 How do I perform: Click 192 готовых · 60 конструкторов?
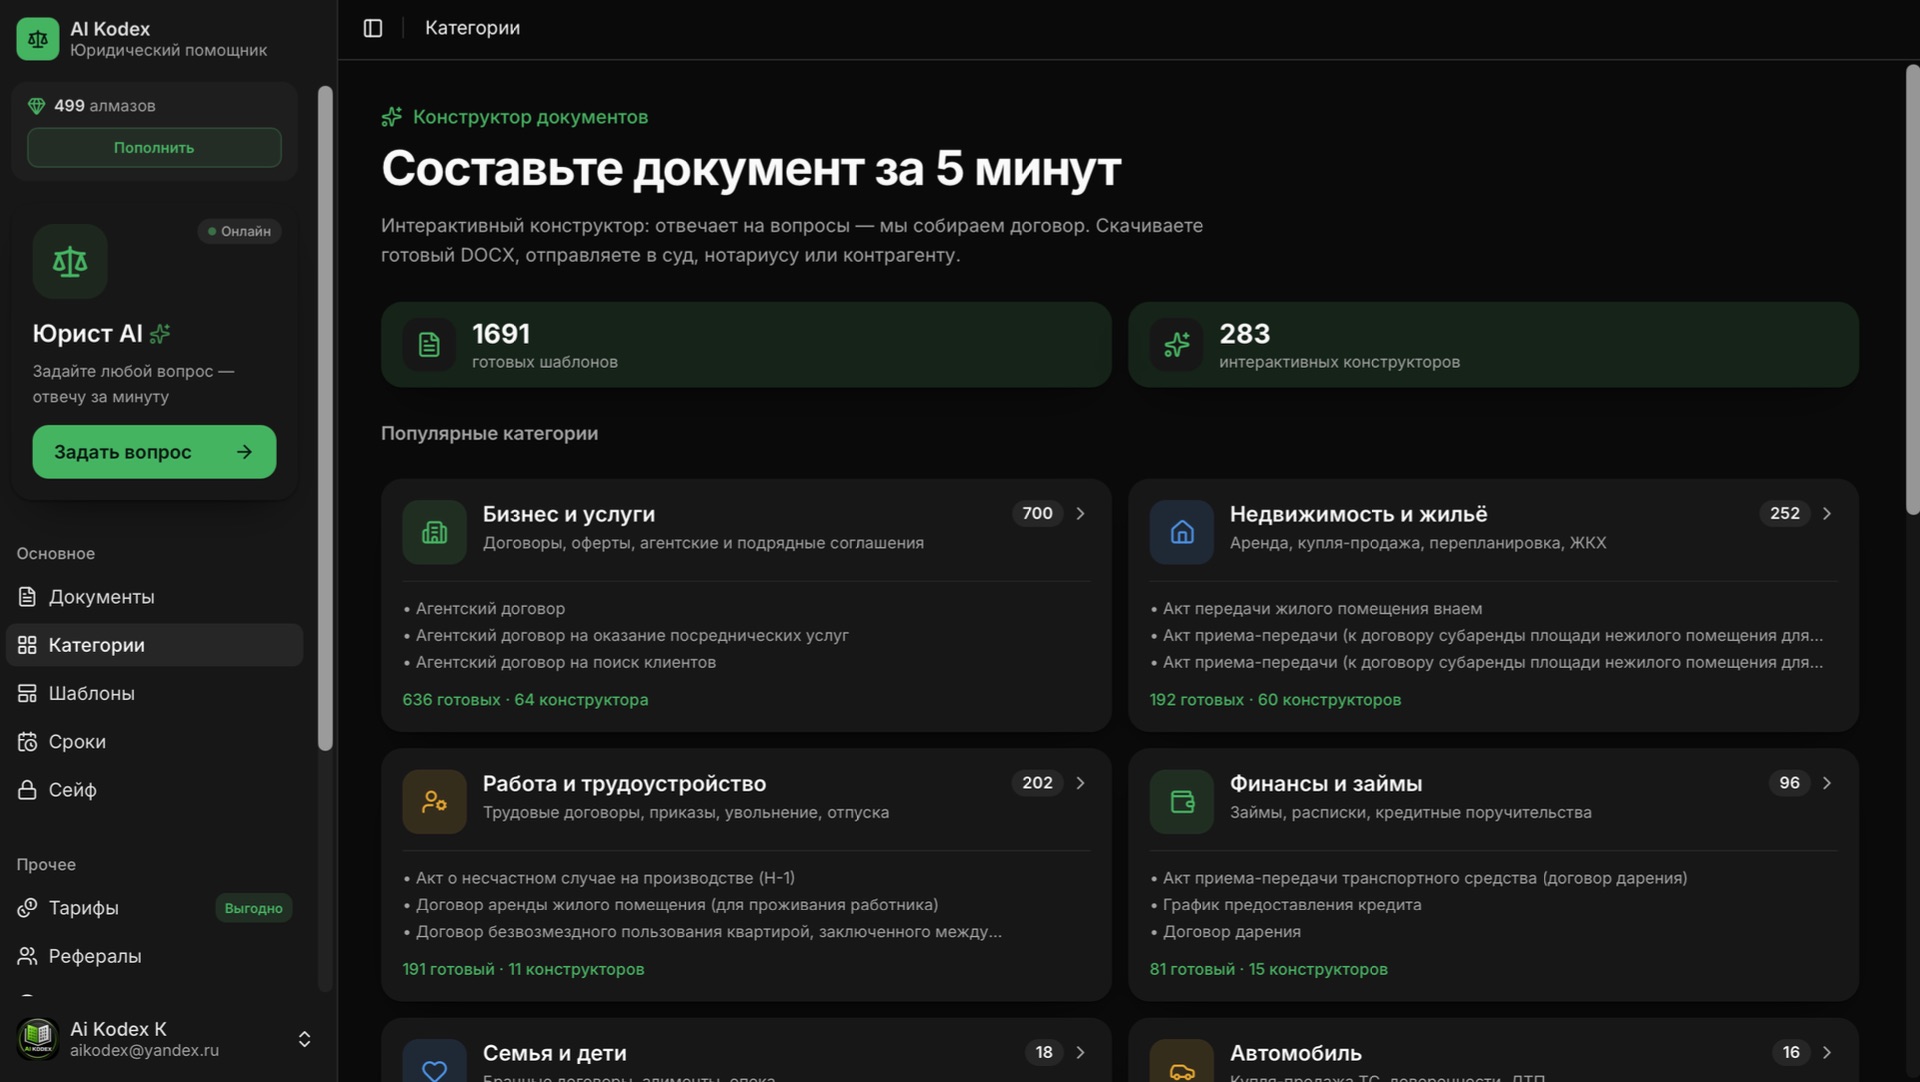point(1275,700)
